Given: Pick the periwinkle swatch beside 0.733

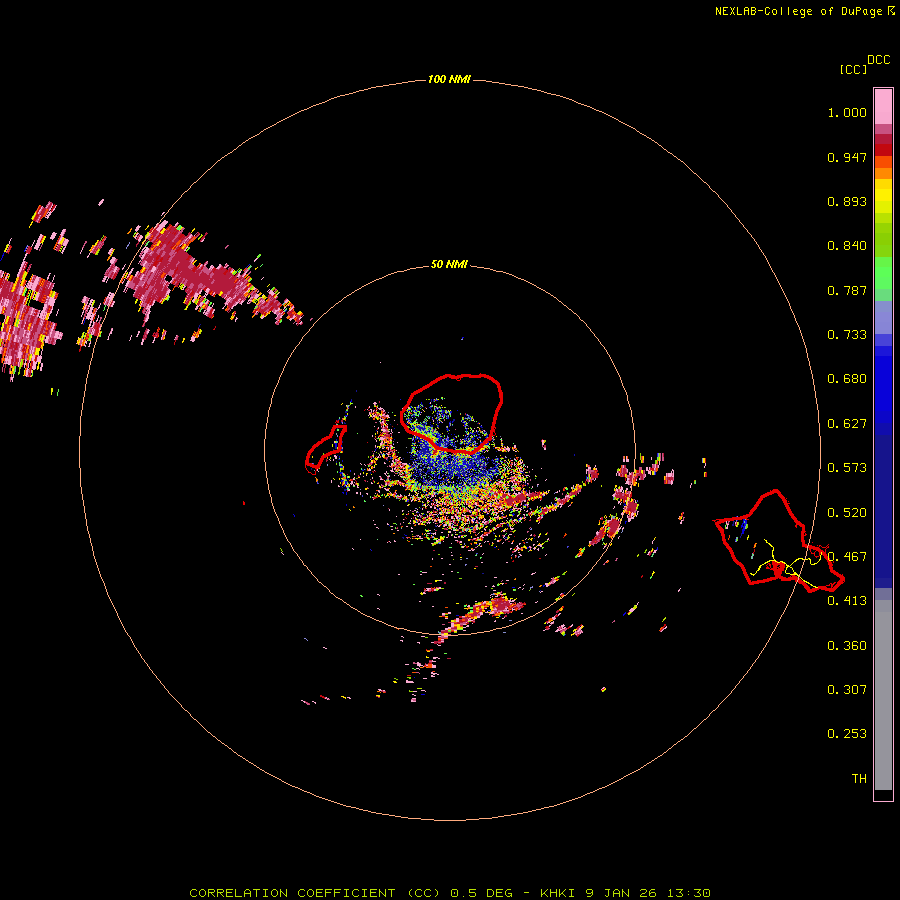Looking at the screenshot, I should click(x=883, y=318).
